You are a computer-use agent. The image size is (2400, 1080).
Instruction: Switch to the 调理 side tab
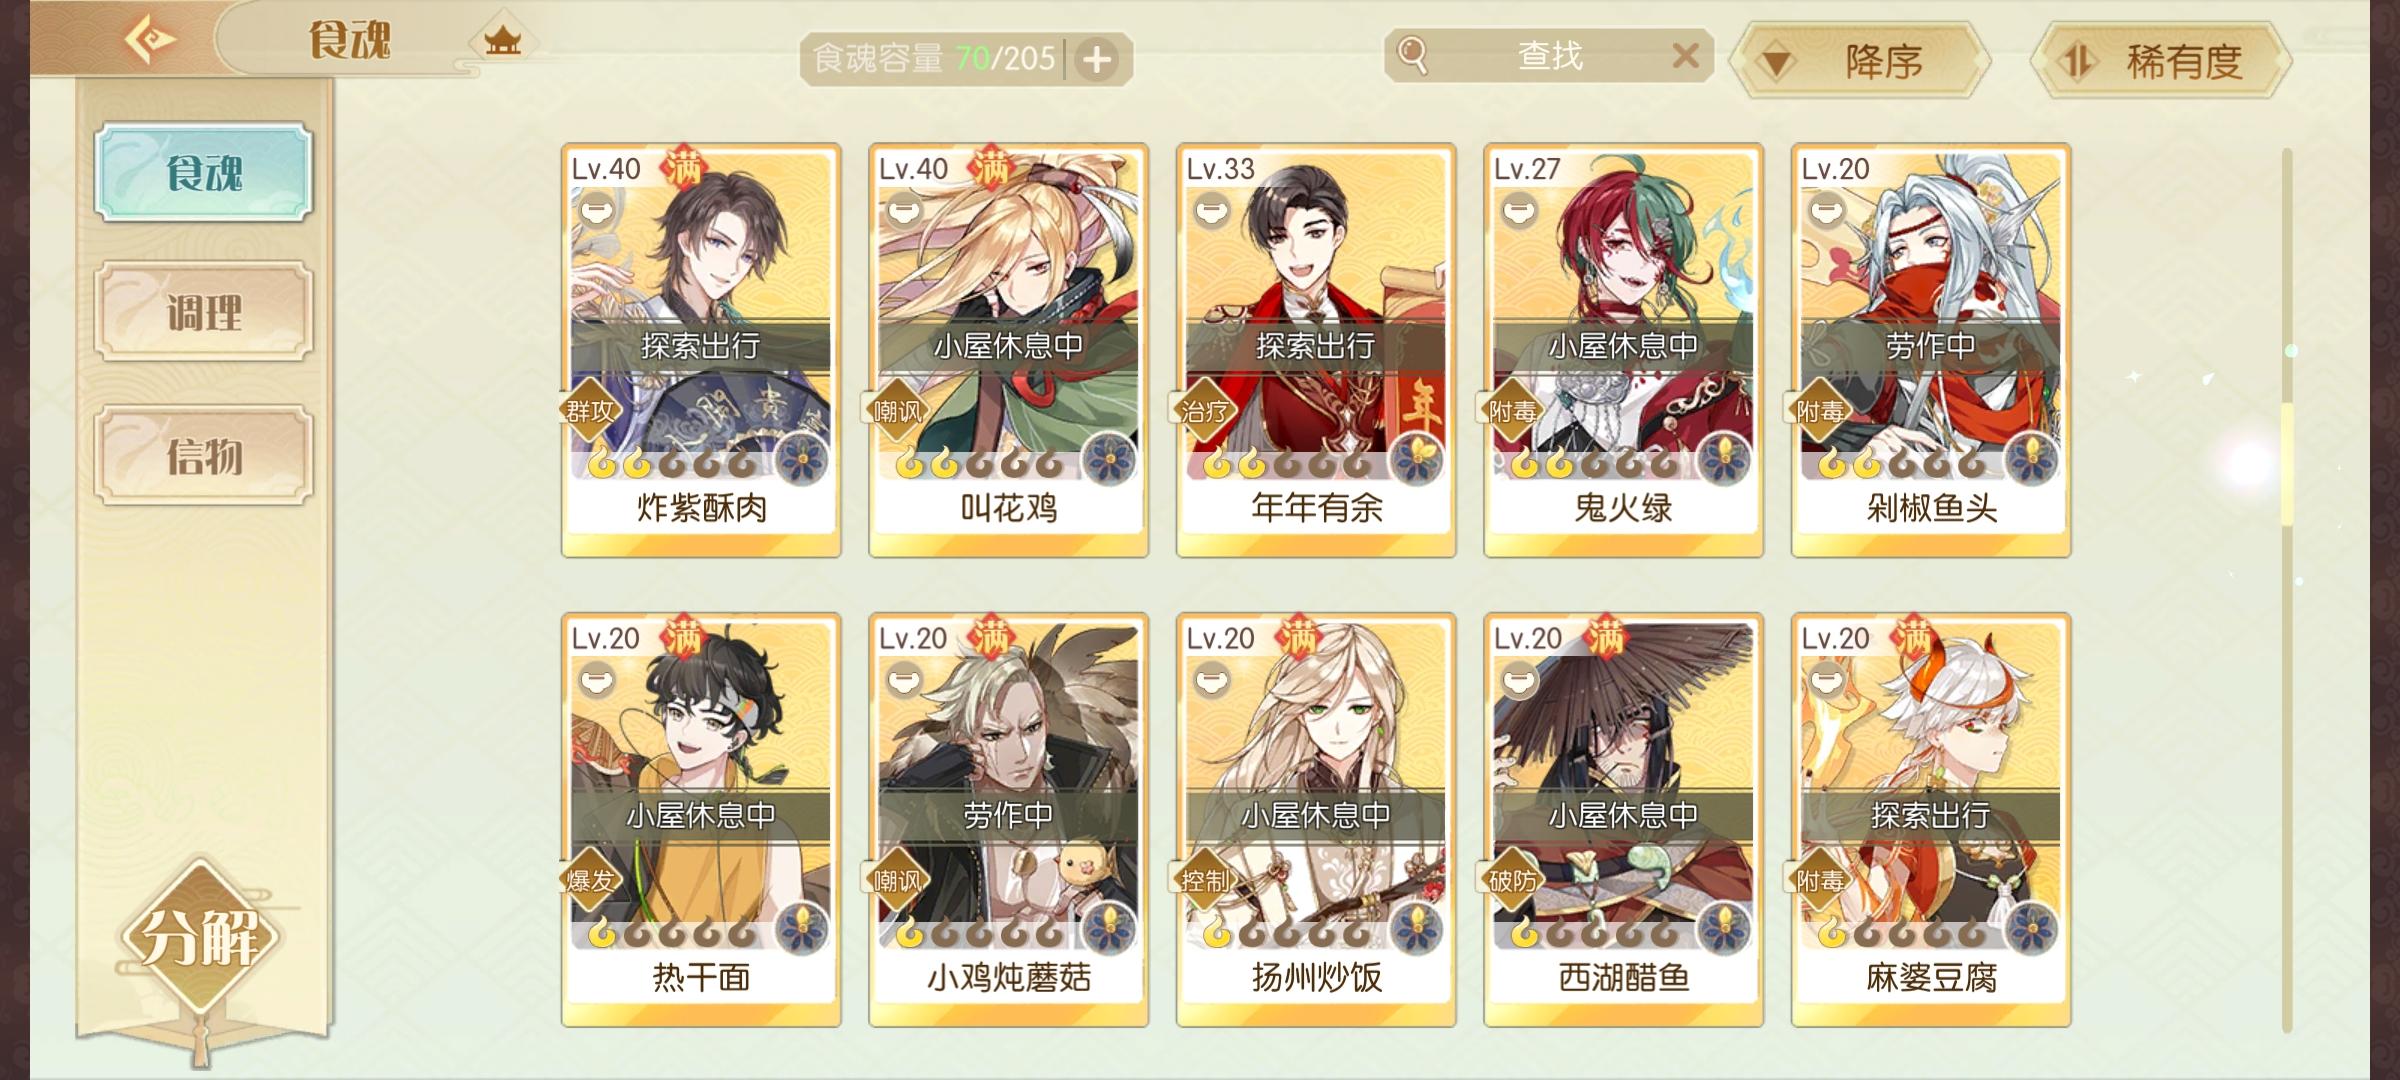(204, 312)
